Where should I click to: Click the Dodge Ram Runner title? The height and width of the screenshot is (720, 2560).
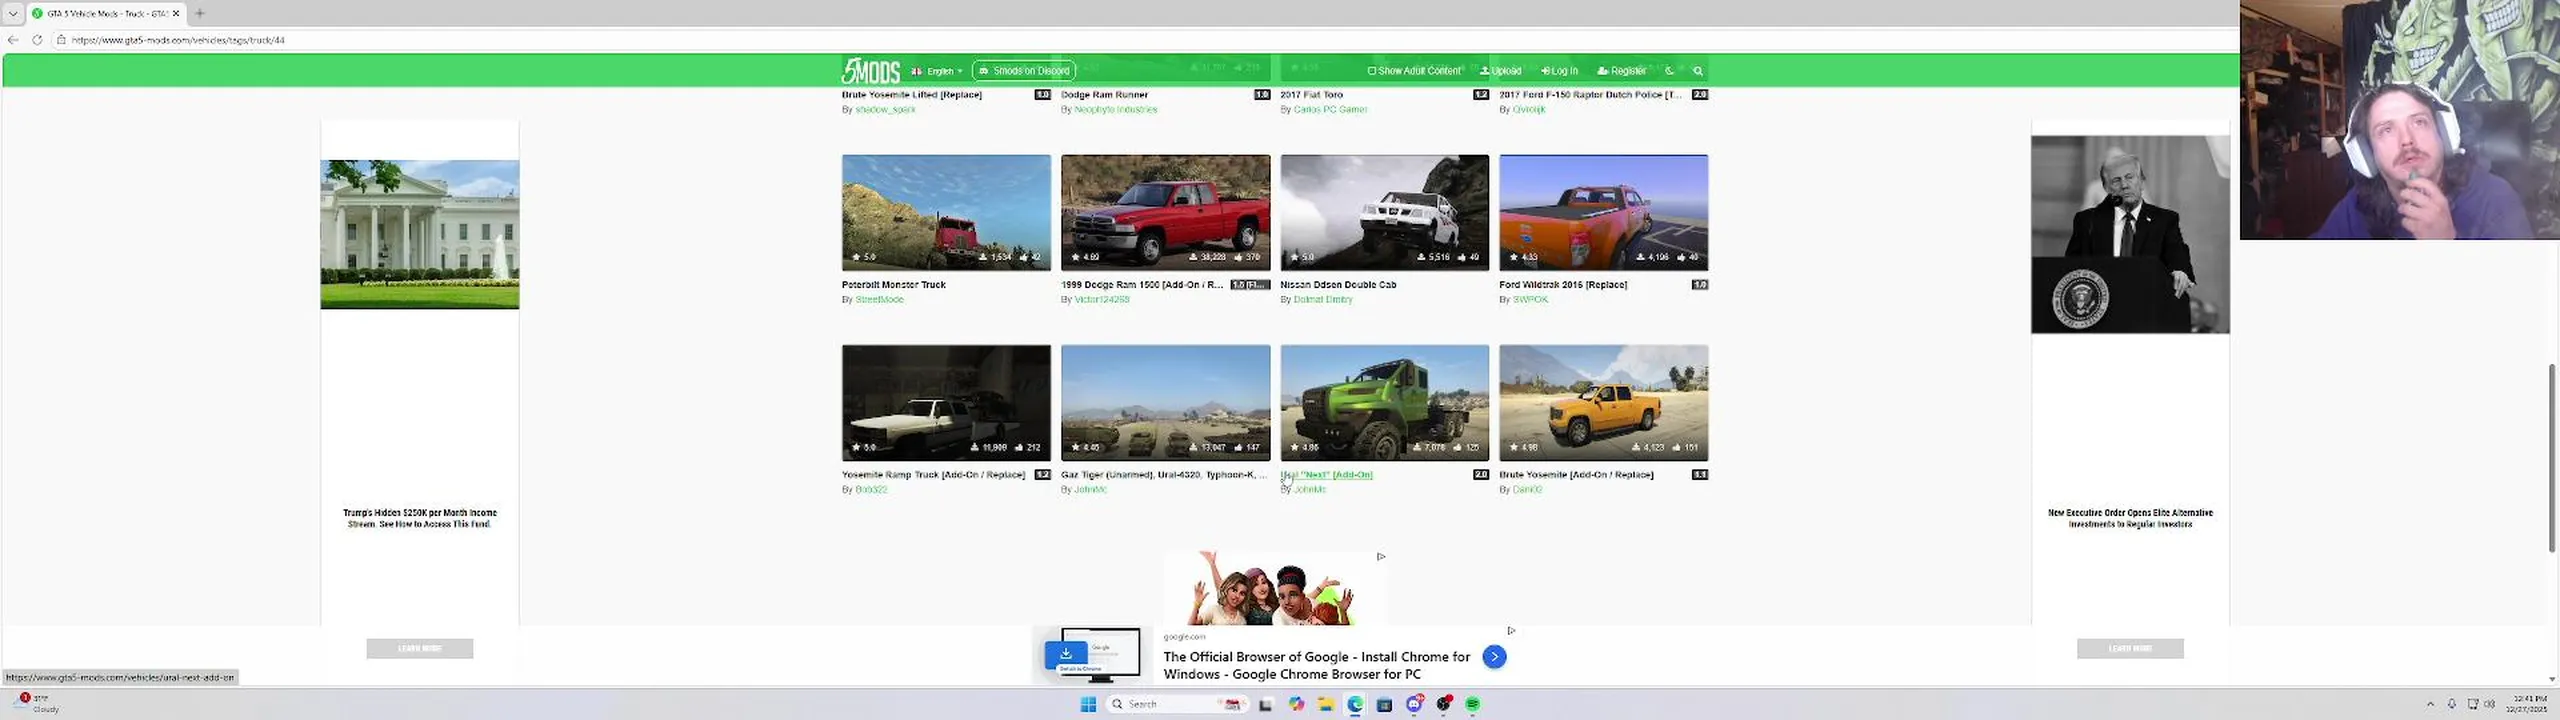[1104, 95]
